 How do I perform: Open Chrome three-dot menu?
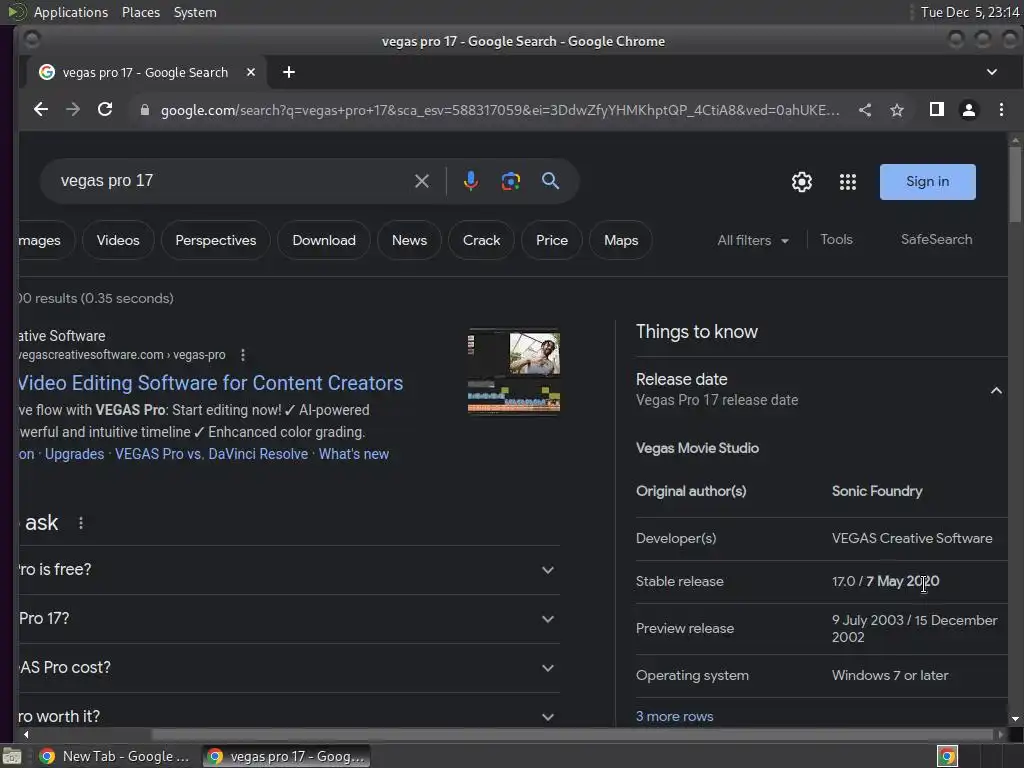coord(1001,109)
